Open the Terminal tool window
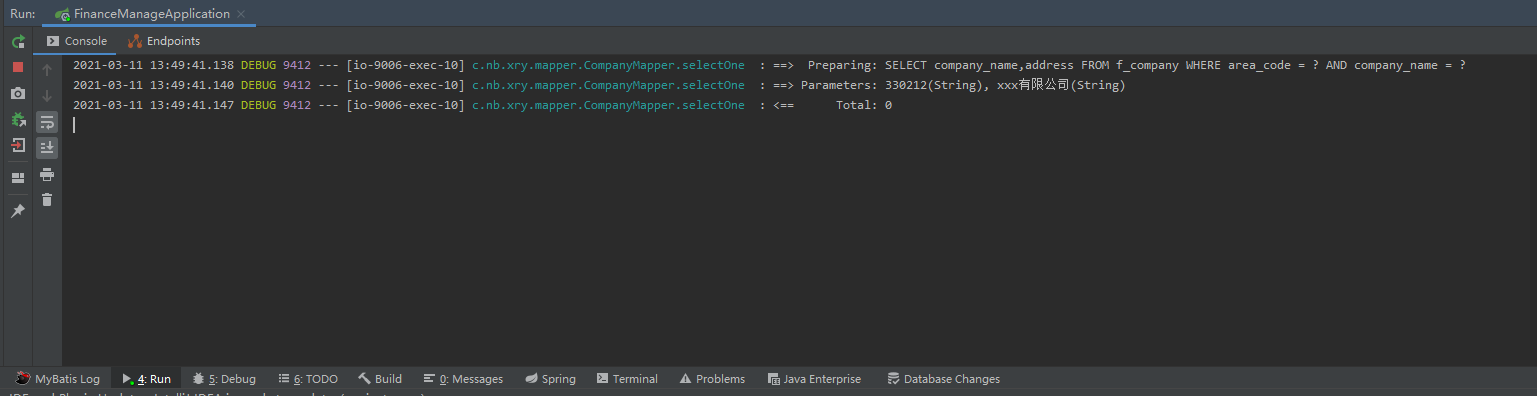Viewport: 1537px width, 396px height. (x=627, y=379)
